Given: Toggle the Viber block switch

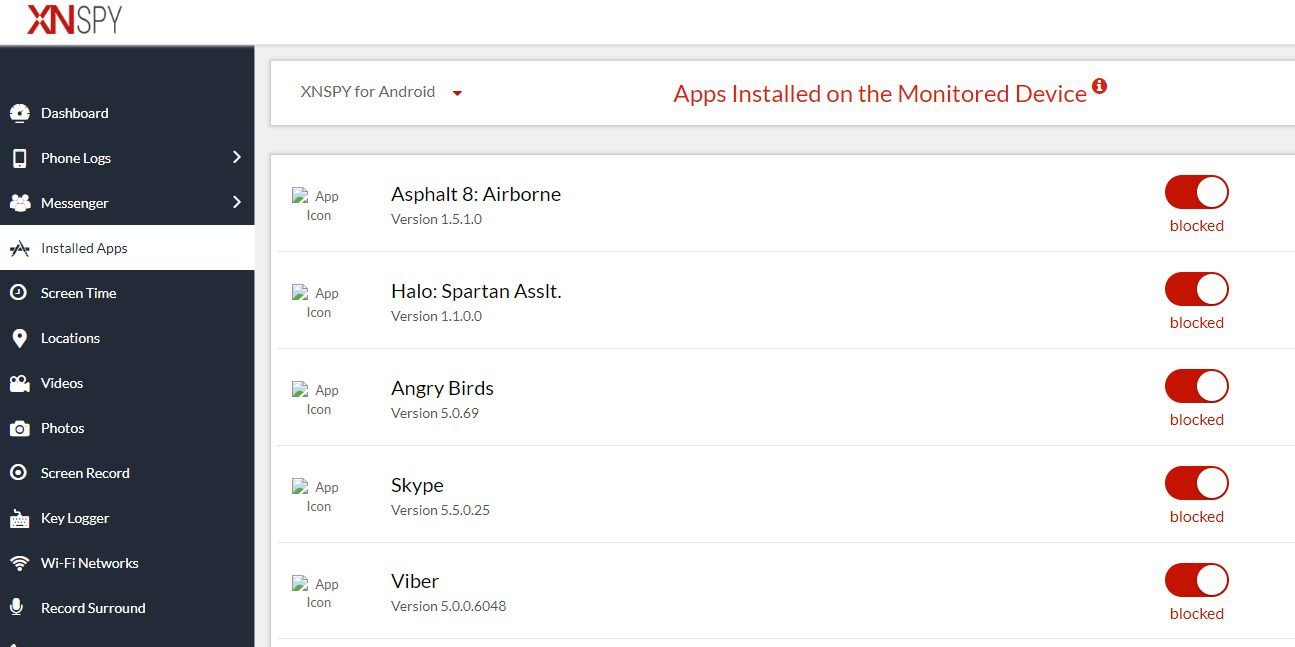Looking at the screenshot, I should [x=1196, y=581].
